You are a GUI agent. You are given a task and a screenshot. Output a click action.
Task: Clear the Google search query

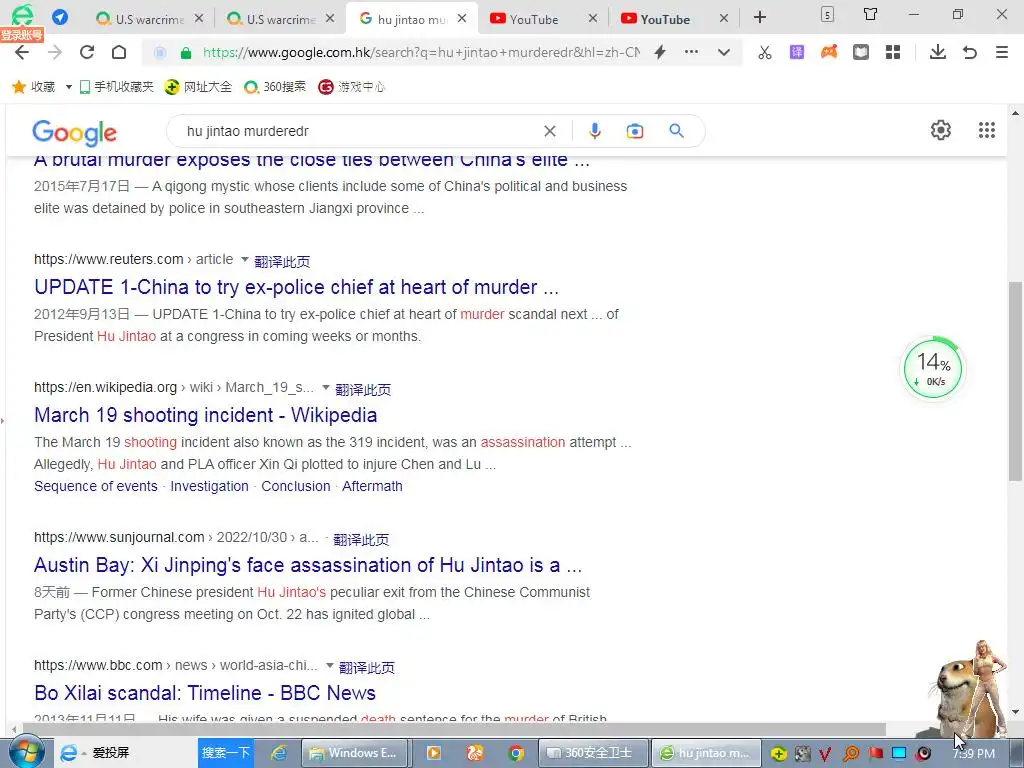click(x=550, y=131)
